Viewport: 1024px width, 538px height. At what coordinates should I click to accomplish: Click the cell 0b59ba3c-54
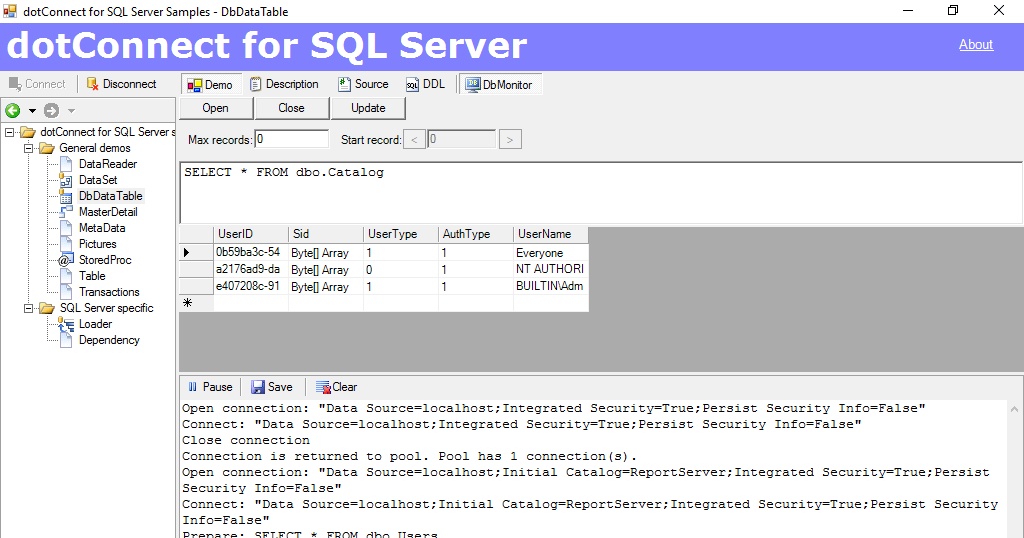[251, 252]
